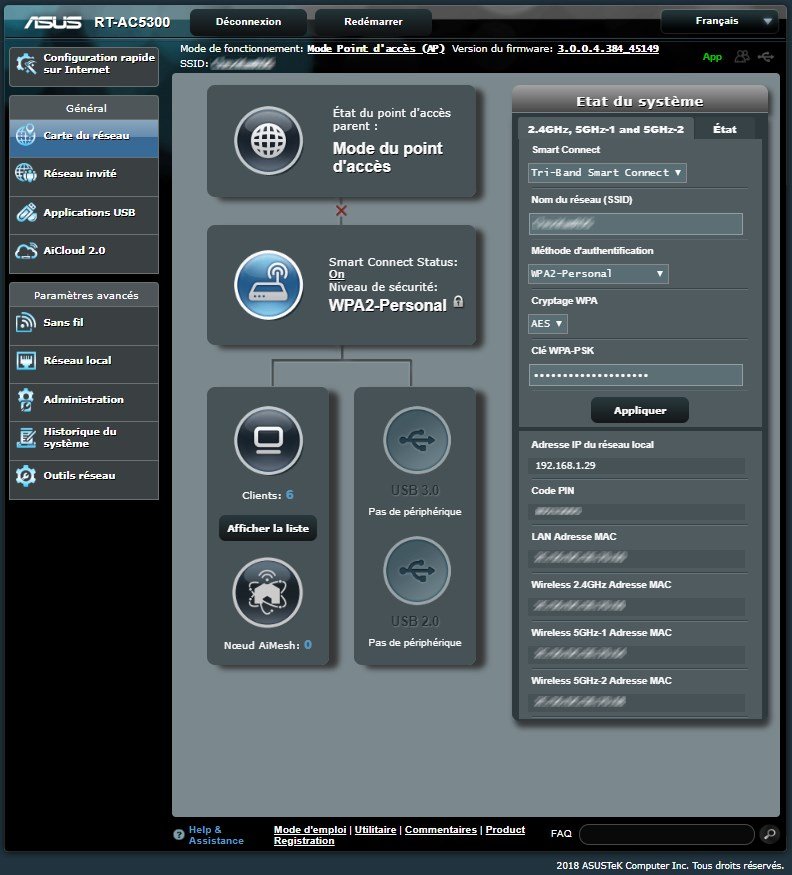The width and height of the screenshot is (792, 875).
Task: Click the FAQ search magnifier icon
Action: click(x=769, y=834)
